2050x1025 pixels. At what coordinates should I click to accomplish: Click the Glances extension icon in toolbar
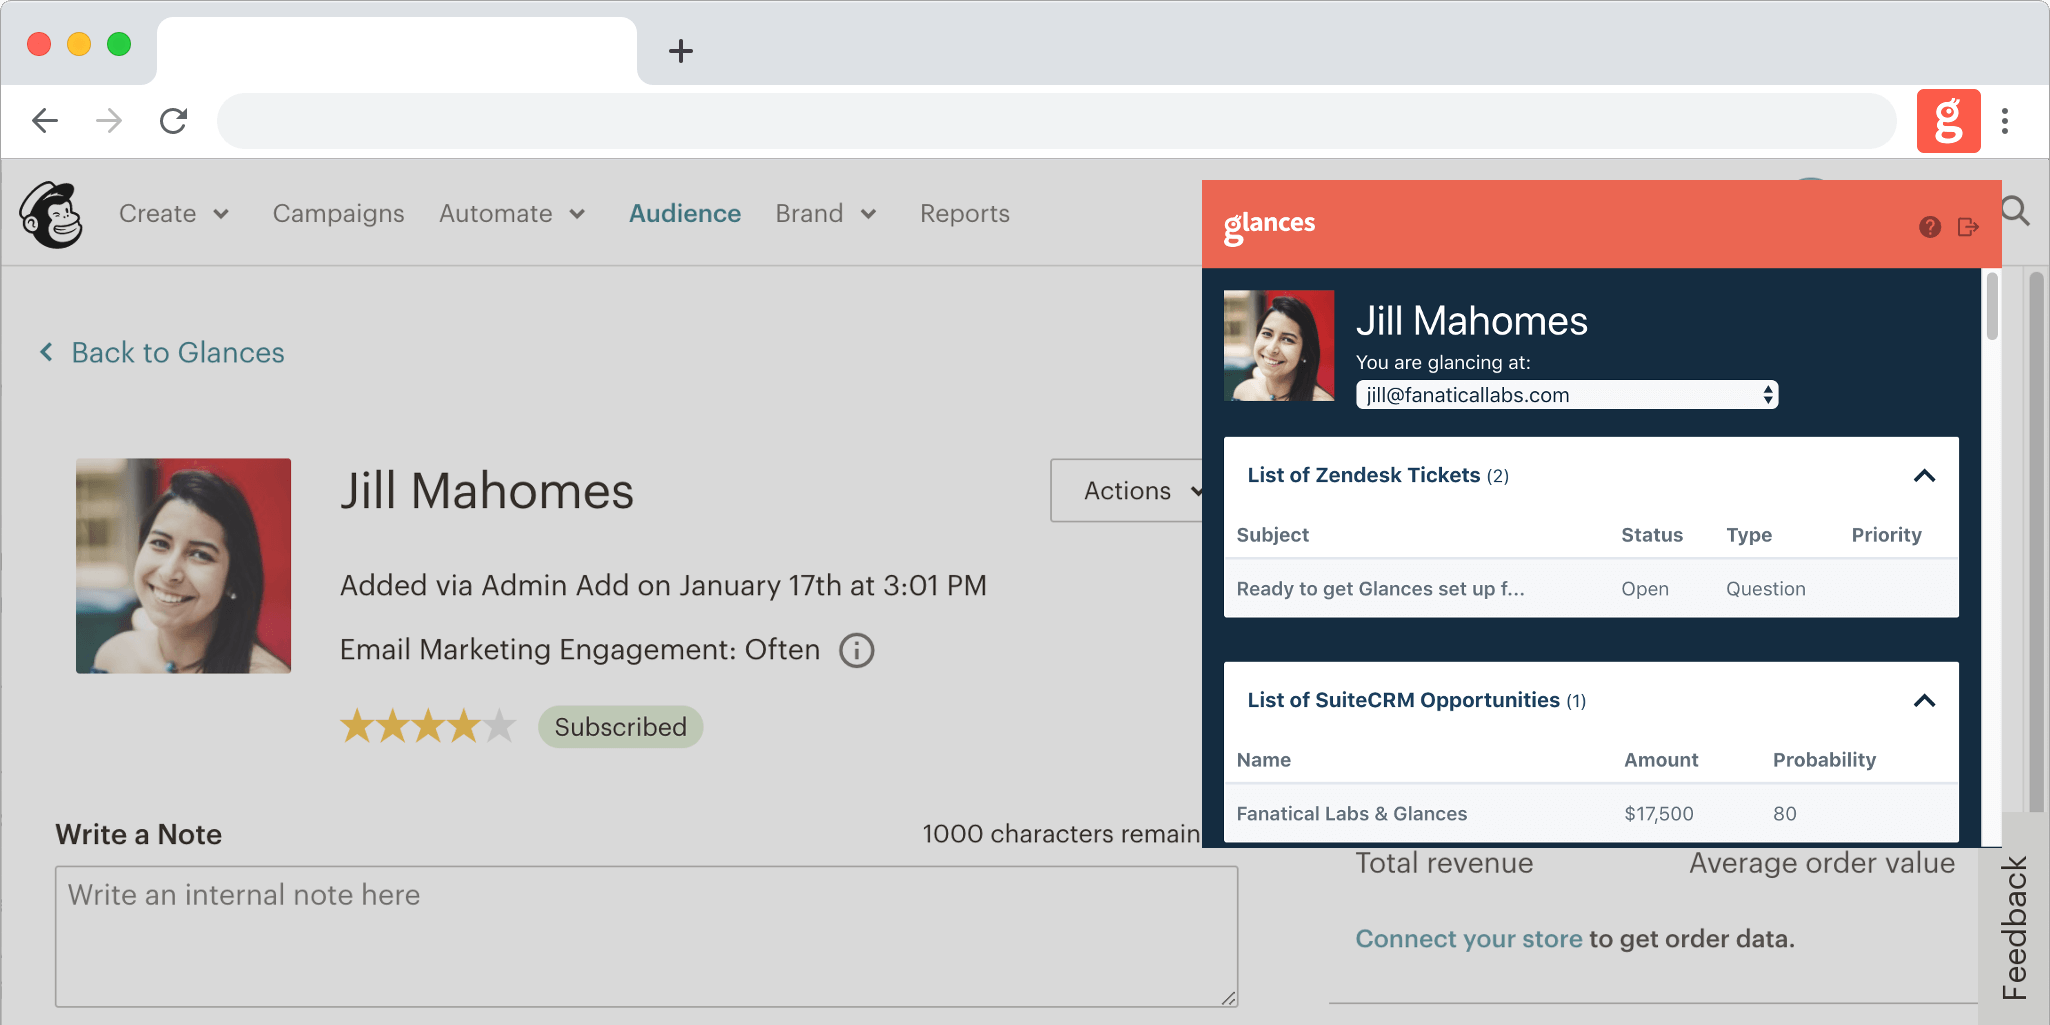point(1948,121)
